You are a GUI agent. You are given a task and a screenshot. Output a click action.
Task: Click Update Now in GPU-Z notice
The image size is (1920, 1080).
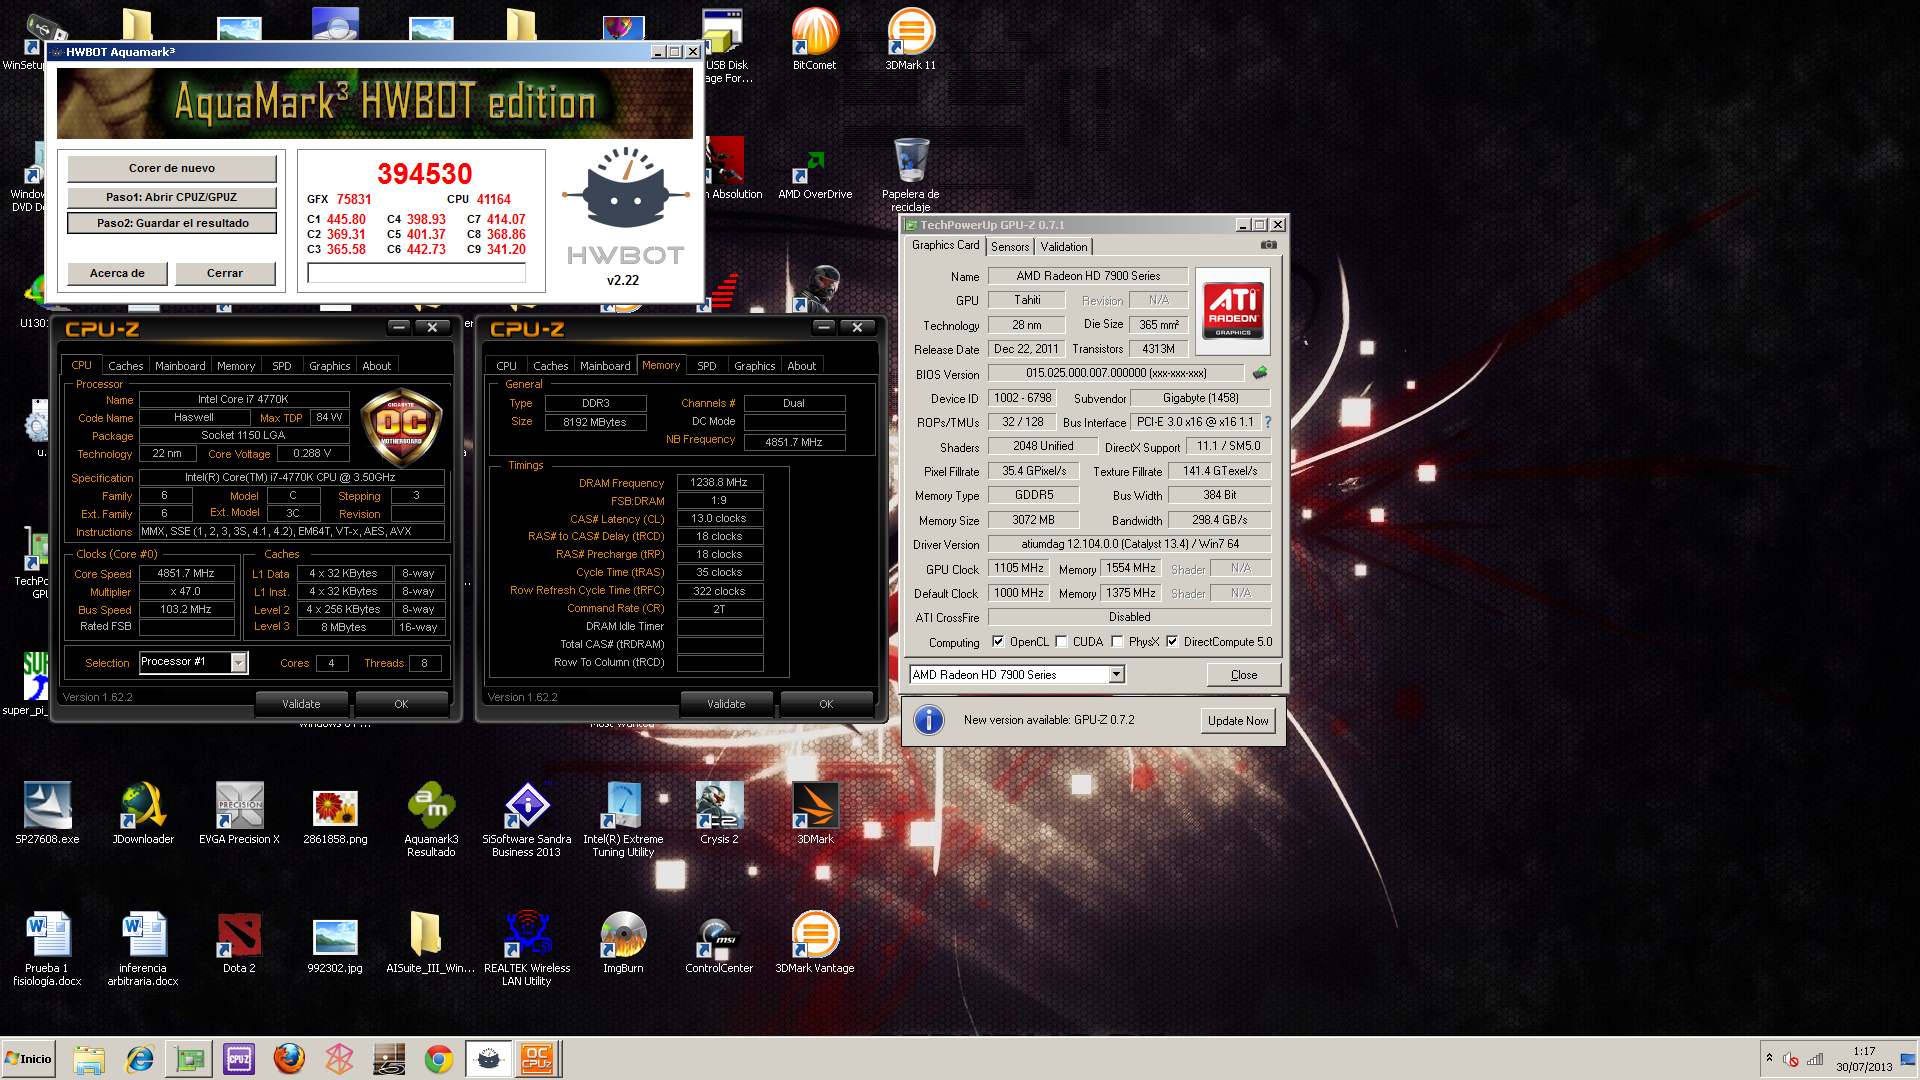1238,721
